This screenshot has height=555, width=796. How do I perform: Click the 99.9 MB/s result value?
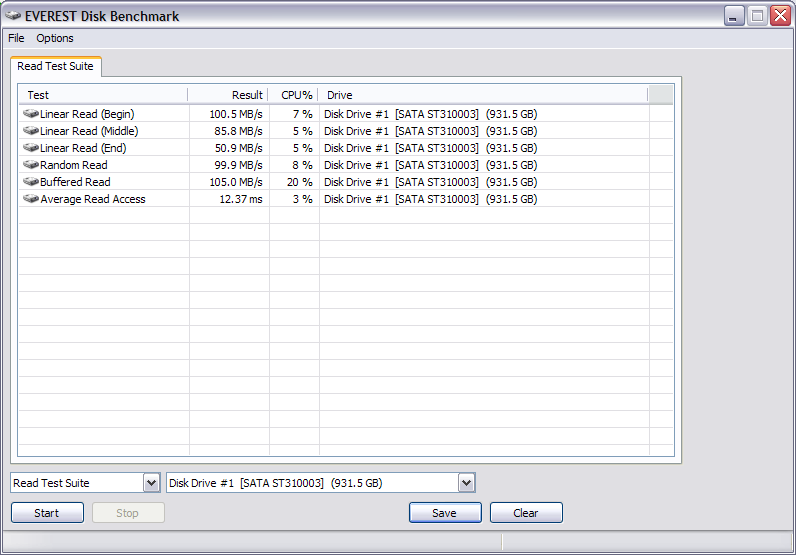point(239,165)
